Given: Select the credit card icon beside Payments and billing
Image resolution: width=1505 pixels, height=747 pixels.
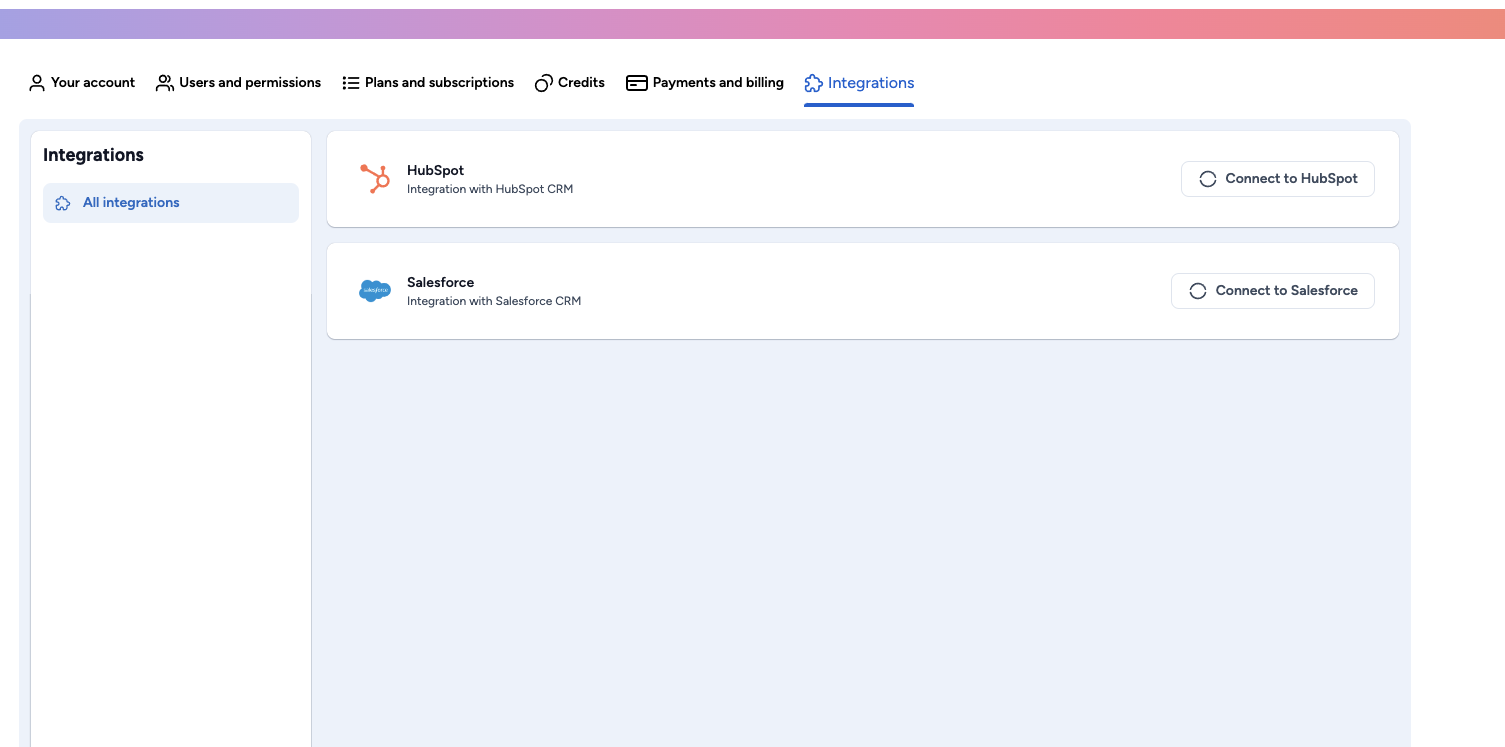Looking at the screenshot, I should coord(636,82).
